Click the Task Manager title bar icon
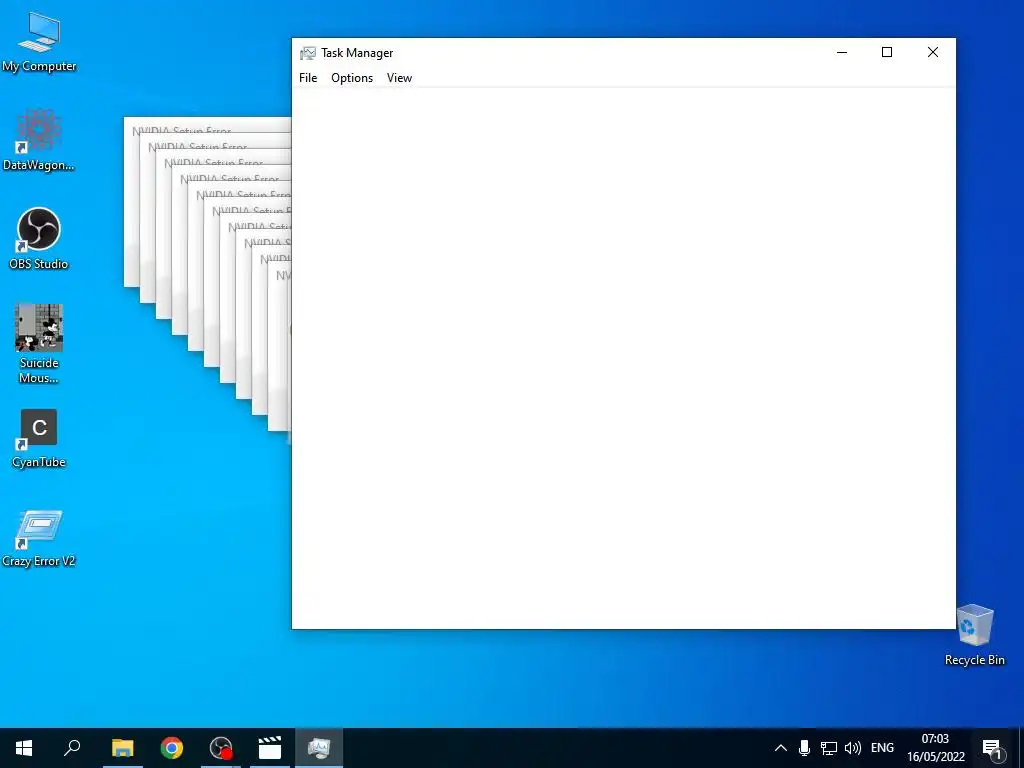 tap(308, 53)
